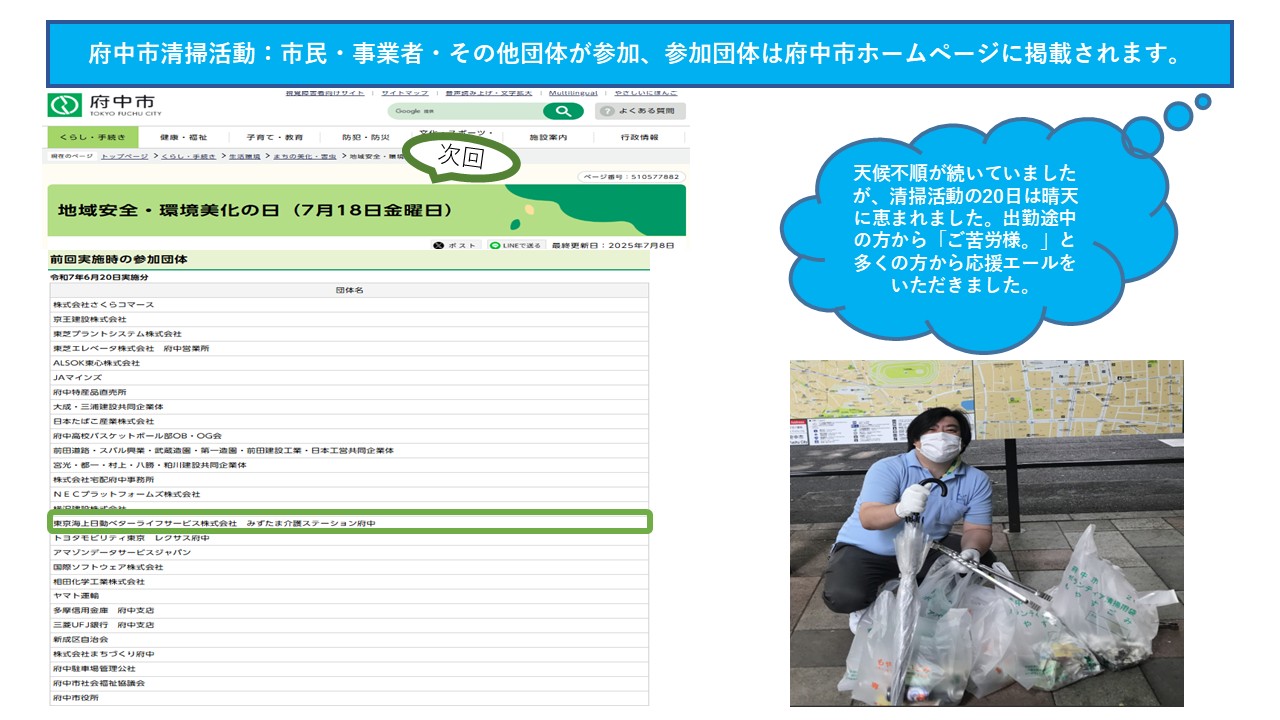Select the トヨタモビリティ東京 レクサス府中 row
The height and width of the screenshot is (720, 1280).
click(350, 538)
